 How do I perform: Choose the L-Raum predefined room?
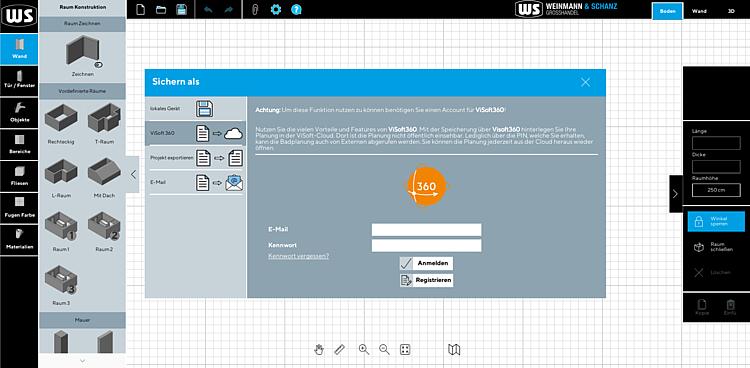(61, 172)
